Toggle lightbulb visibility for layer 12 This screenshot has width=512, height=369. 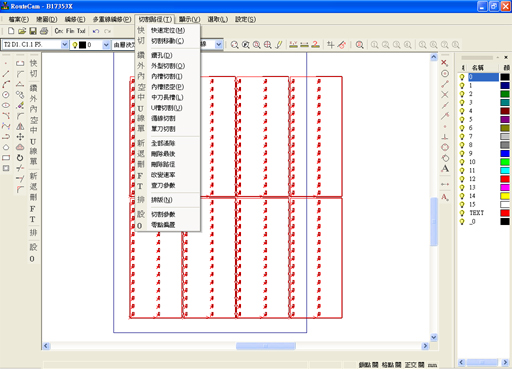(462, 179)
